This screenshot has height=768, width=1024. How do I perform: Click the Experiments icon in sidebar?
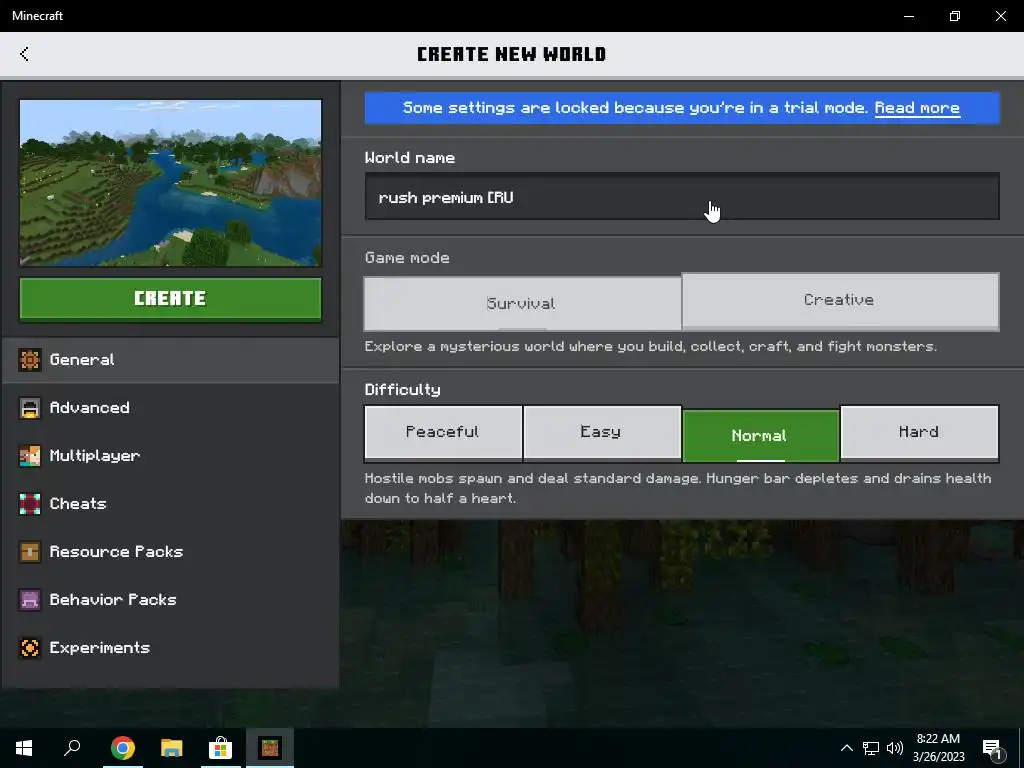[x=29, y=648]
